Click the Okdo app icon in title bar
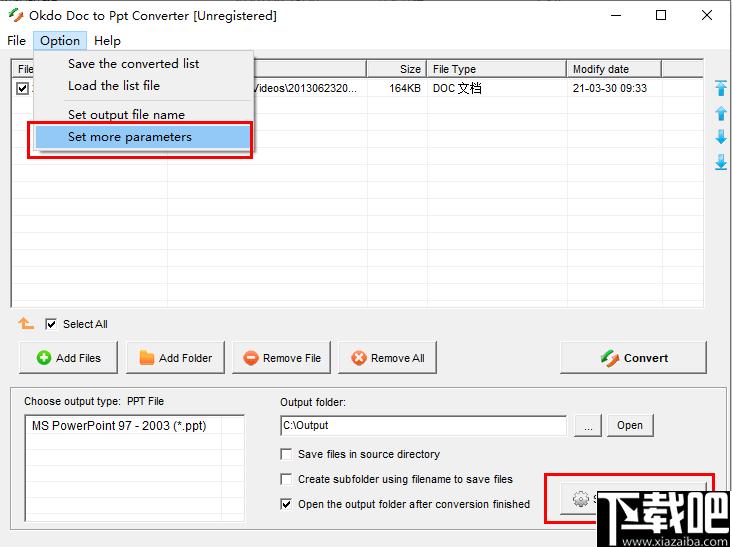 pos(15,15)
